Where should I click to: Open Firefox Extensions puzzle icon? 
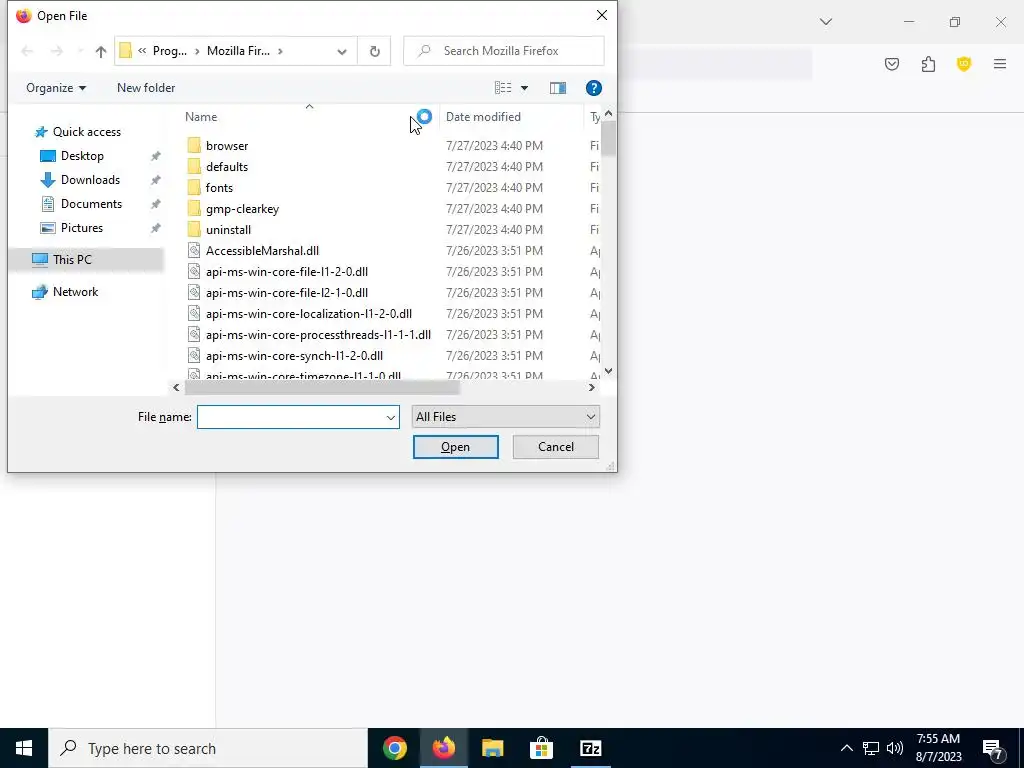tap(928, 64)
